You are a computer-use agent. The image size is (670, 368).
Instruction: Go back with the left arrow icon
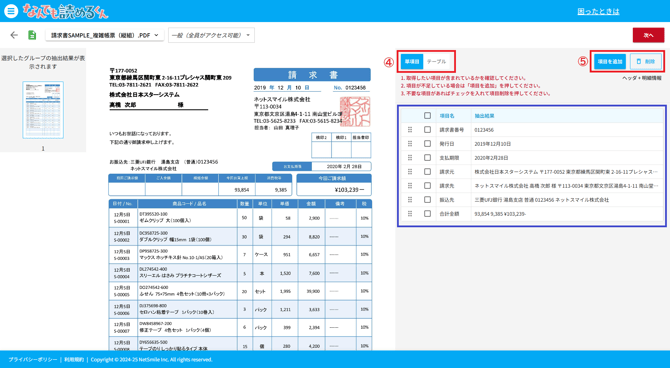pos(14,35)
